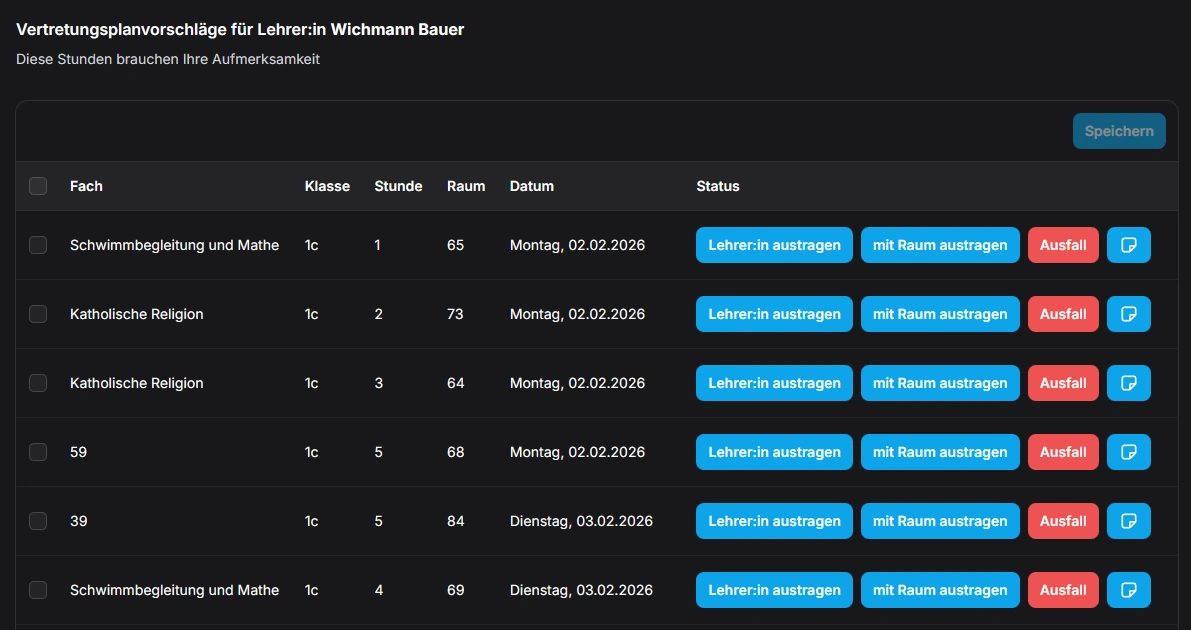Screen dimensions: 1191x630
Task: Click note icon in Fach 59 row
Action: [1128, 452]
